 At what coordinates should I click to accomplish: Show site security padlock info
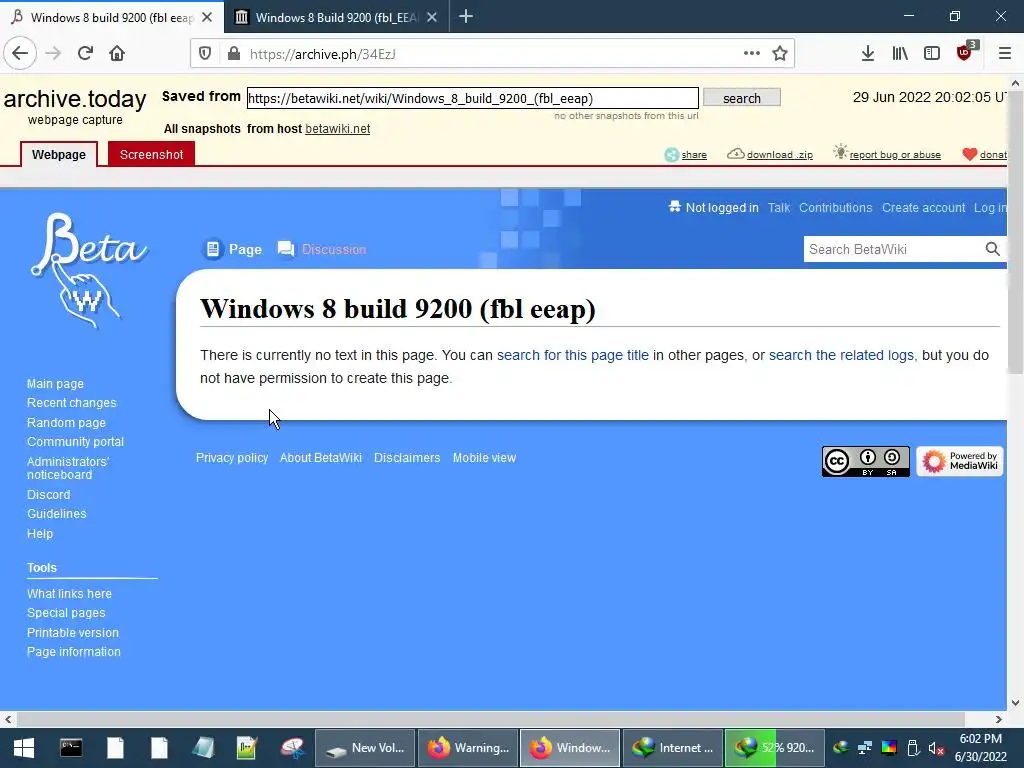click(x=234, y=54)
